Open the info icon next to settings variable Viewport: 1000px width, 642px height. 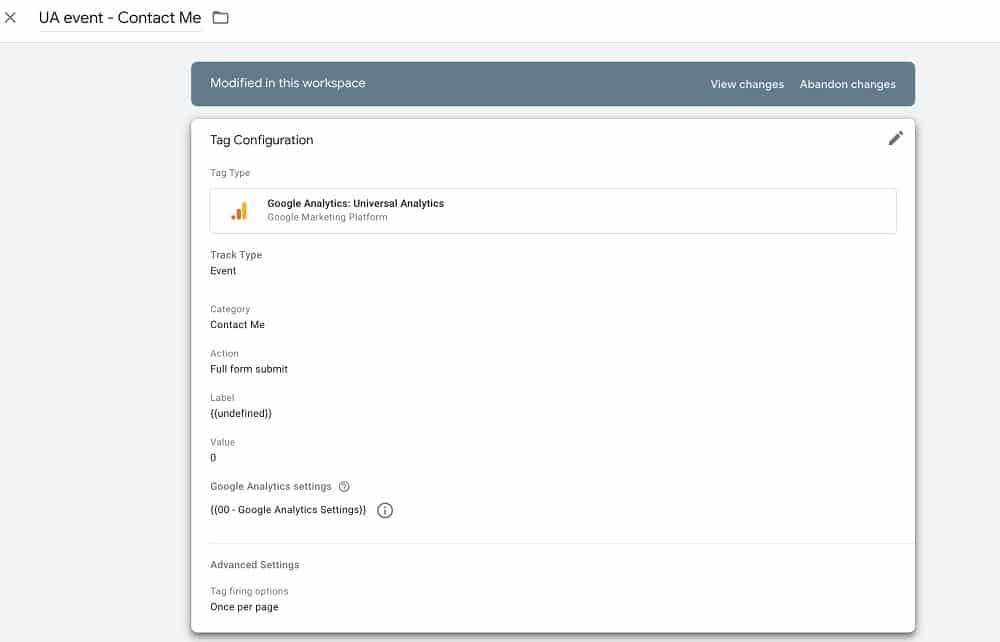pyautogui.click(x=385, y=510)
